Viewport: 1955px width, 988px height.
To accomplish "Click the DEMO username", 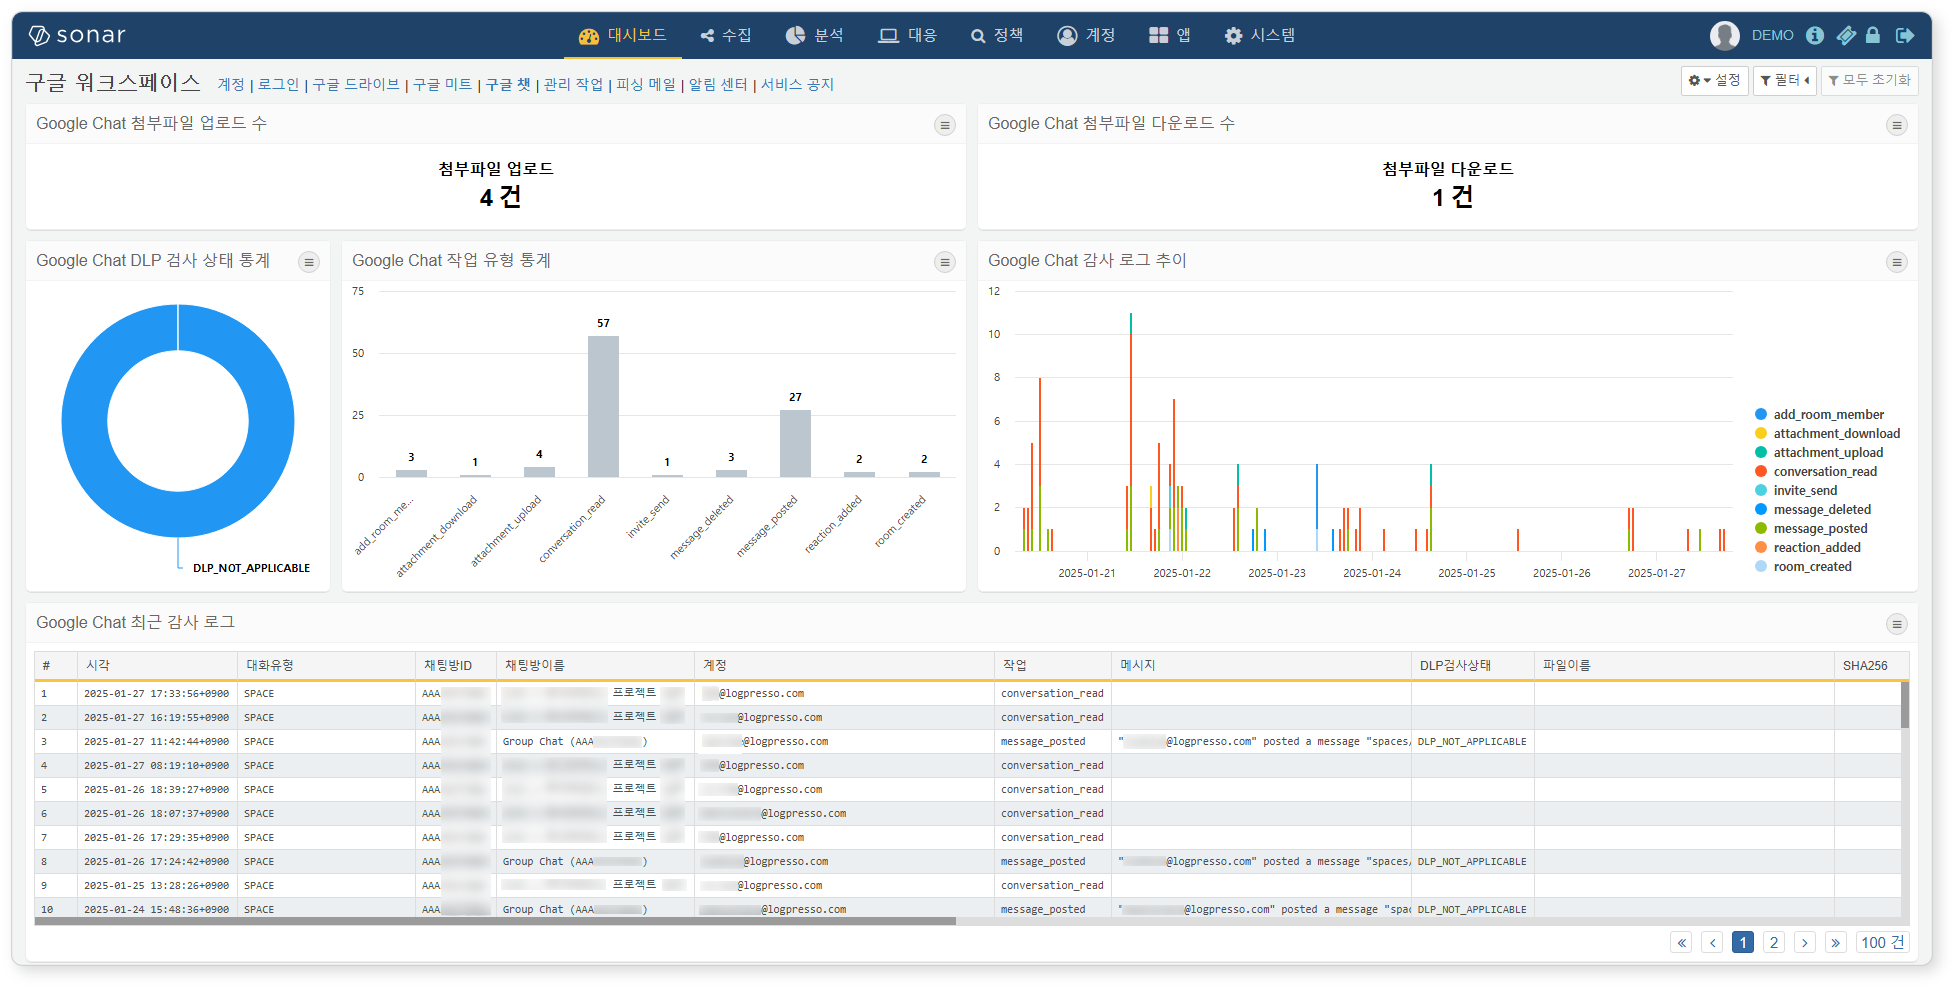I will 1772,35.
